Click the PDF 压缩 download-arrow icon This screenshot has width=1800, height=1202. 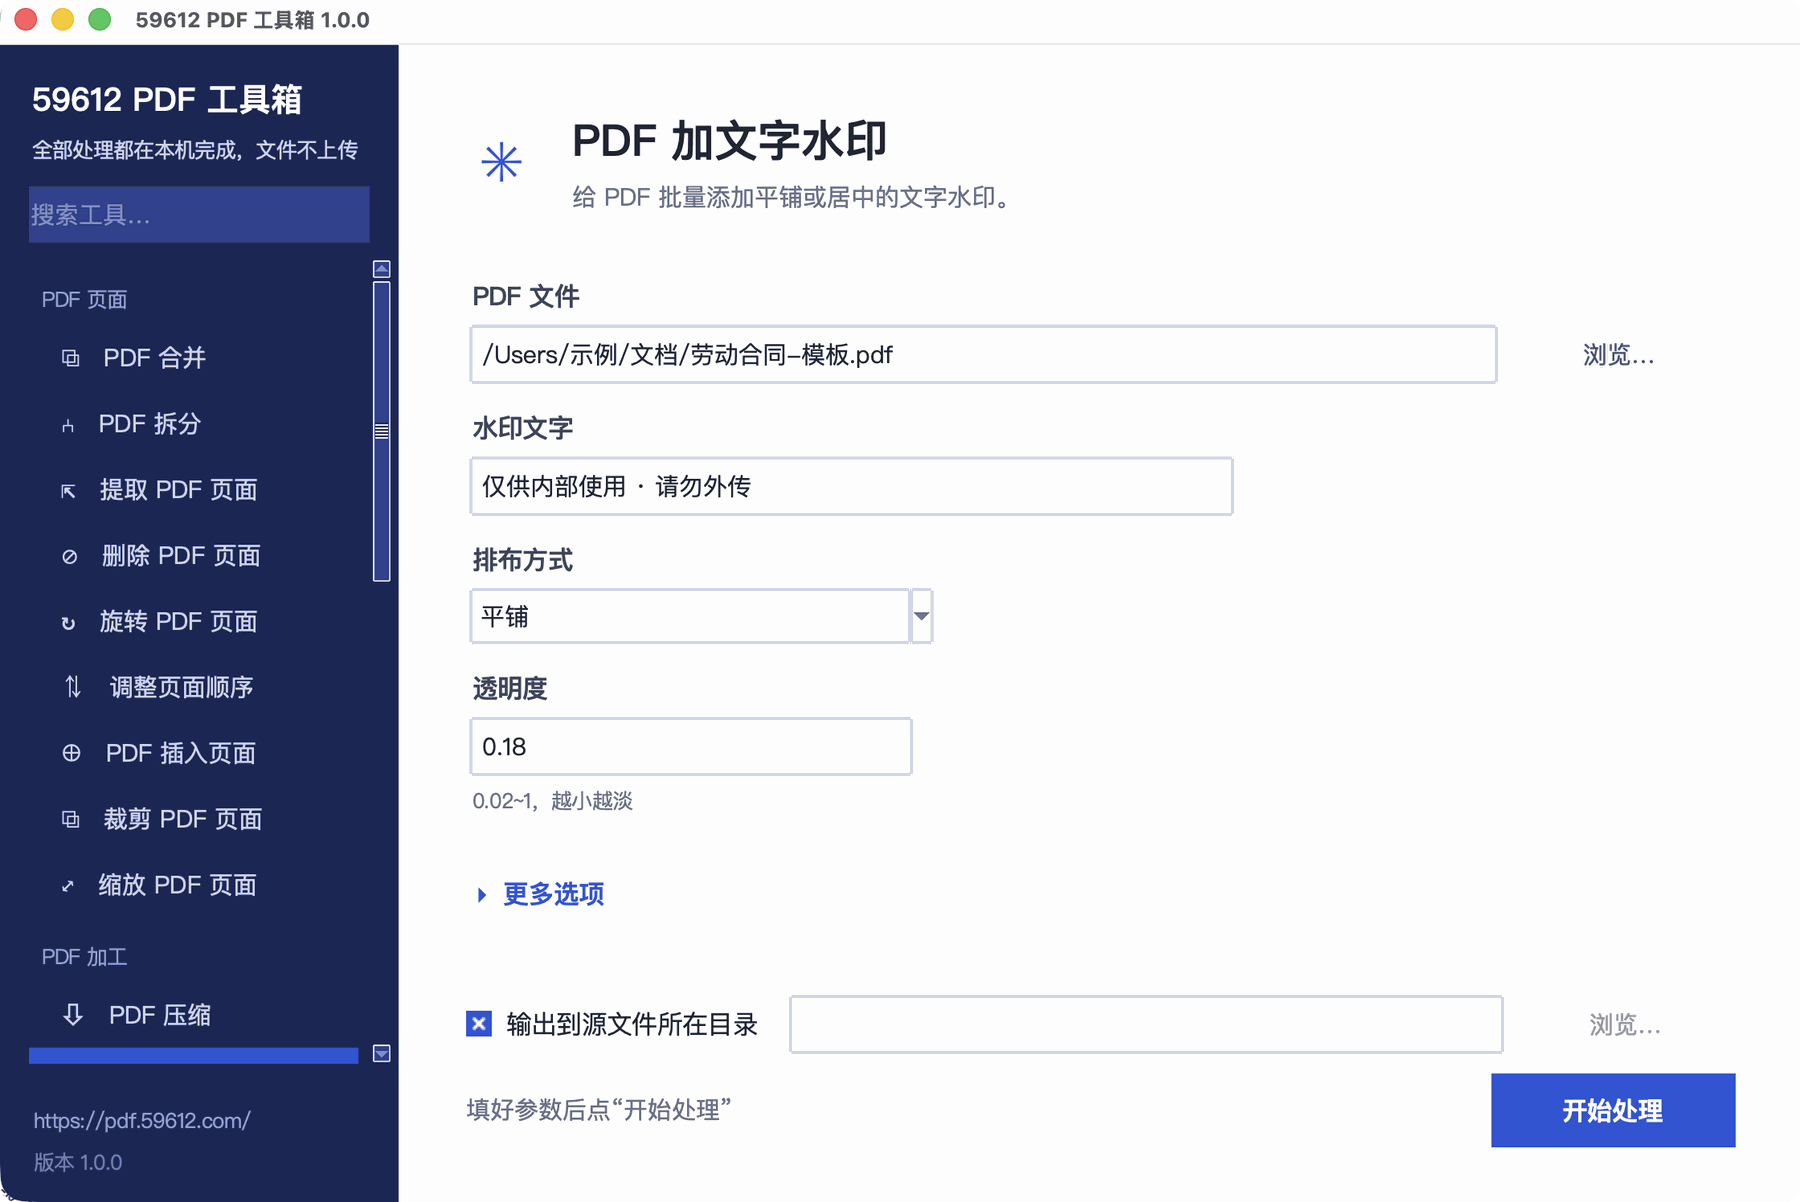pos(73,1015)
